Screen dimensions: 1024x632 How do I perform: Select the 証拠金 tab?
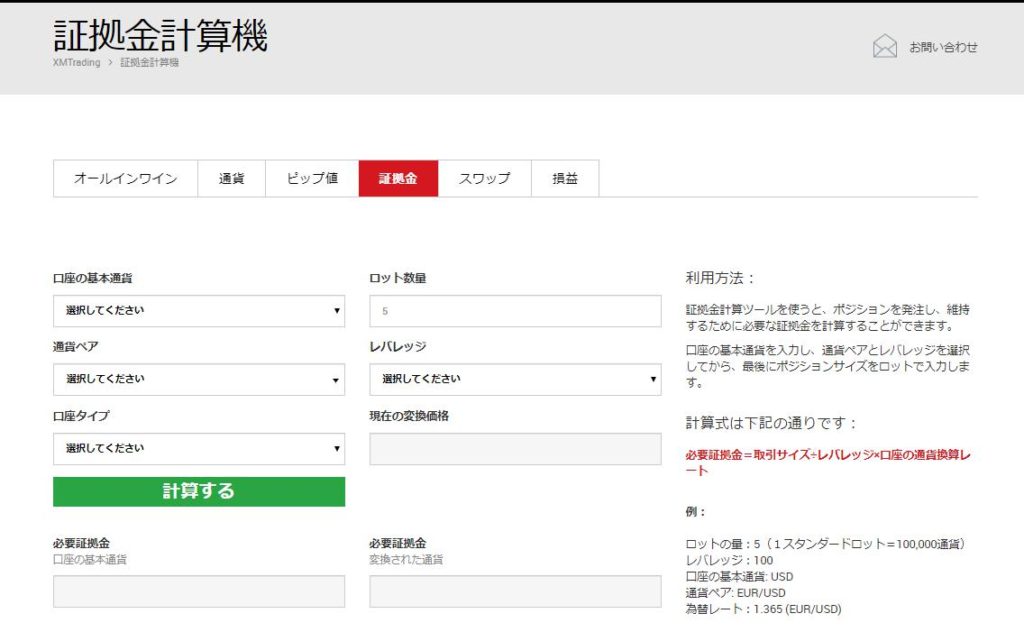click(398, 178)
